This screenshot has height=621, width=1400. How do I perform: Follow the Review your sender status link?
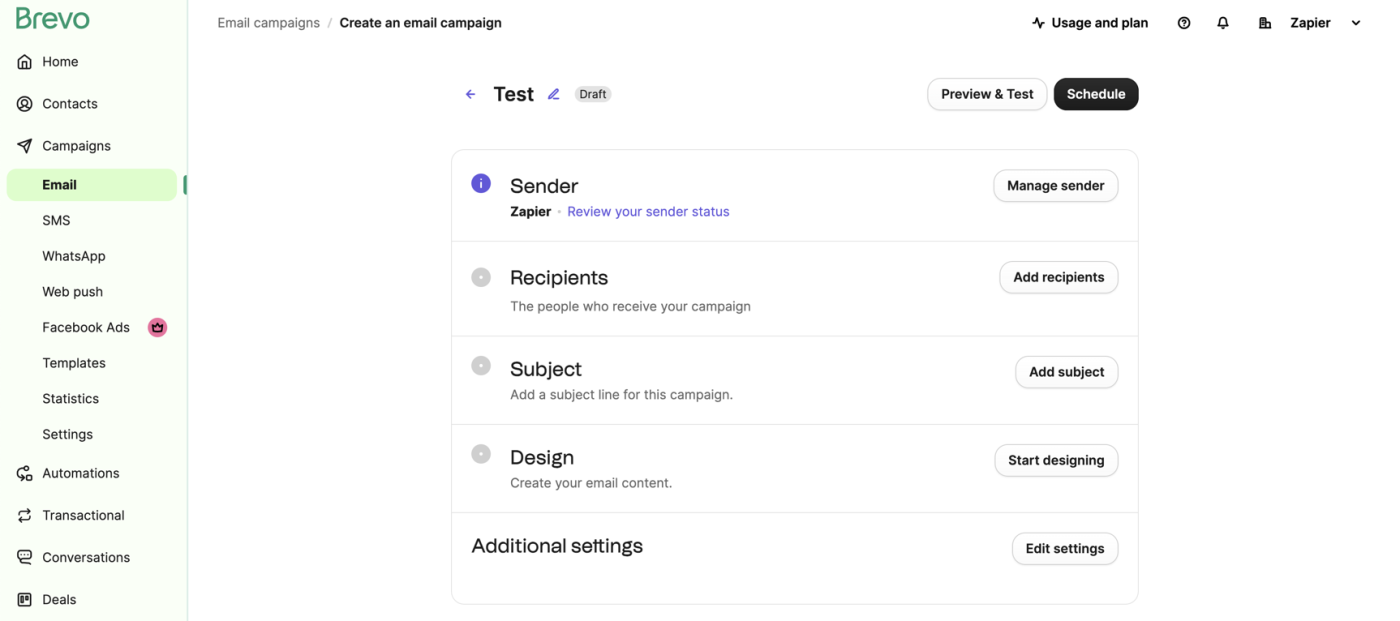pyautogui.click(x=648, y=212)
